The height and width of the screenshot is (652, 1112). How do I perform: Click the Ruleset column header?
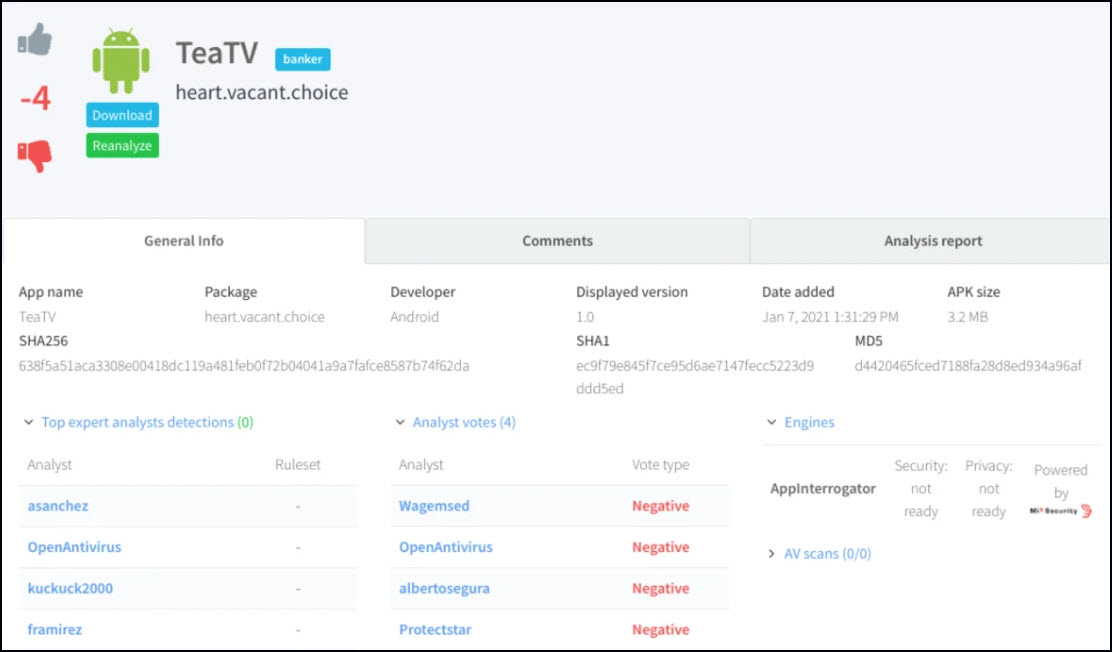coord(298,465)
